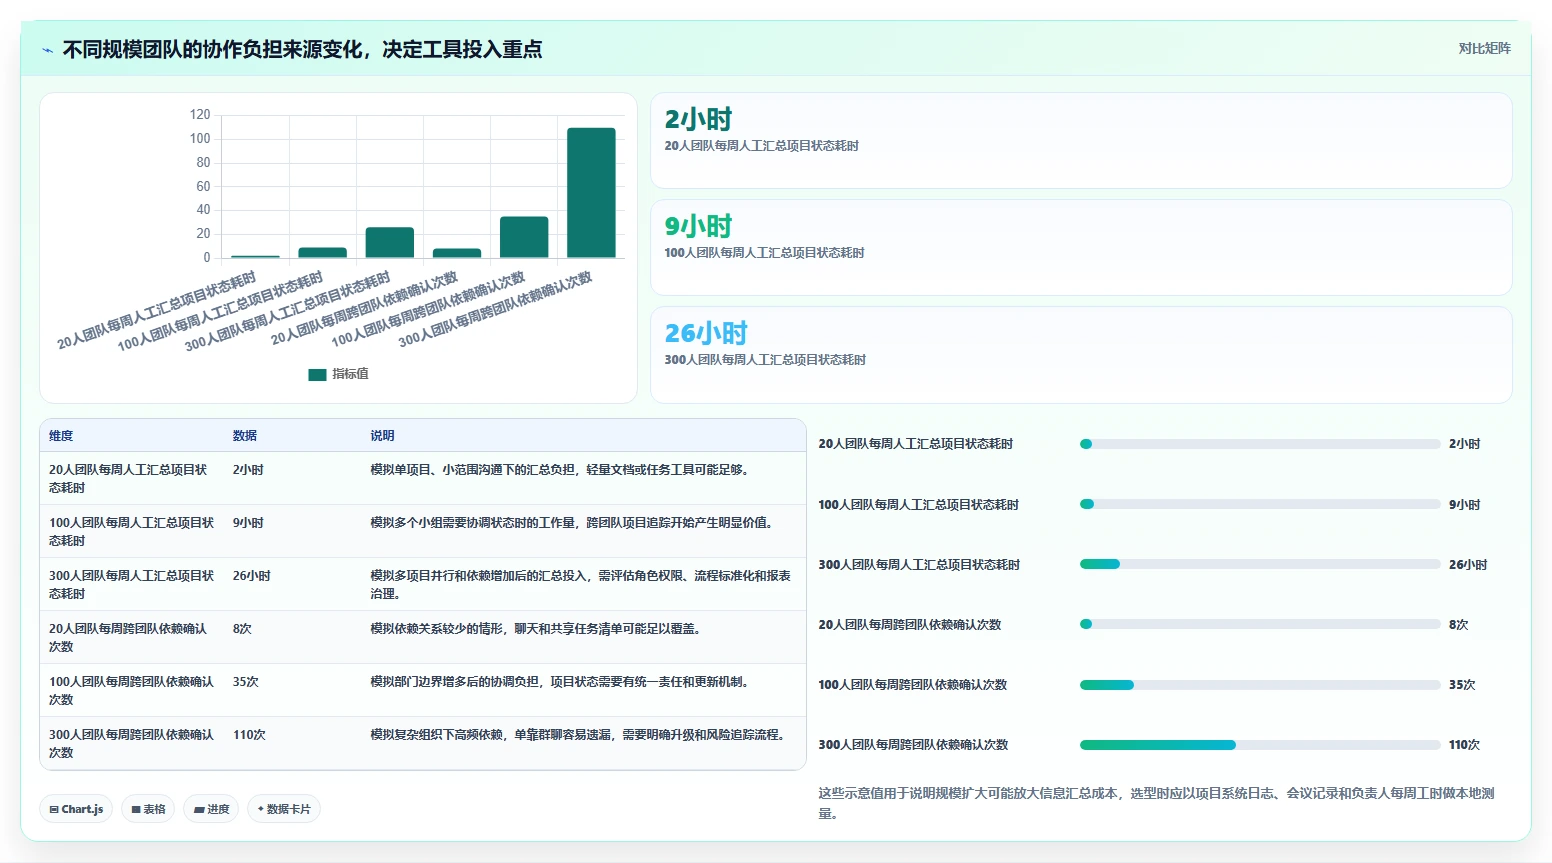Click the 35次 table cell
Viewport: 1552px width, 863px height.
[246, 682]
